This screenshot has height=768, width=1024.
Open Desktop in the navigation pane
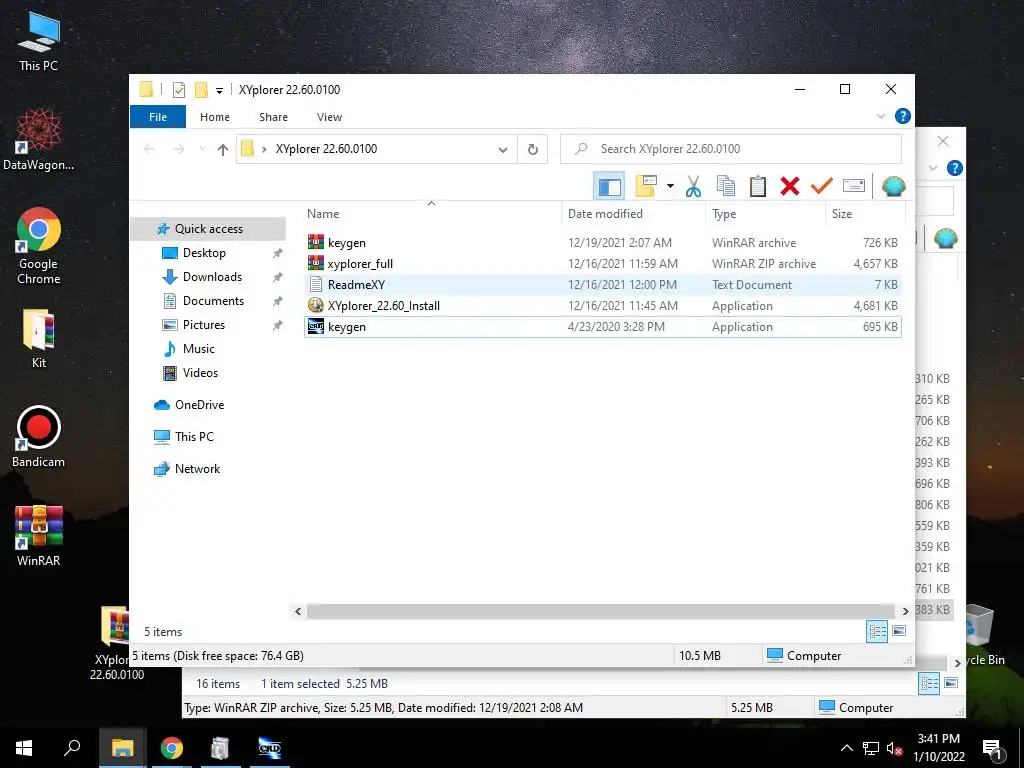pyautogui.click(x=204, y=253)
